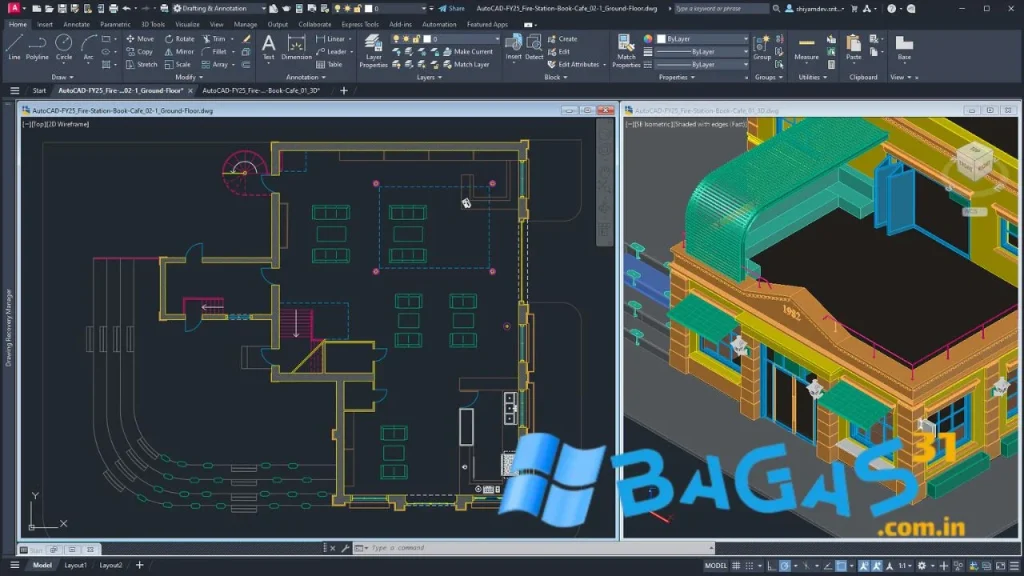
Task: Click the Erase tool icon
Action: (246, 39)
